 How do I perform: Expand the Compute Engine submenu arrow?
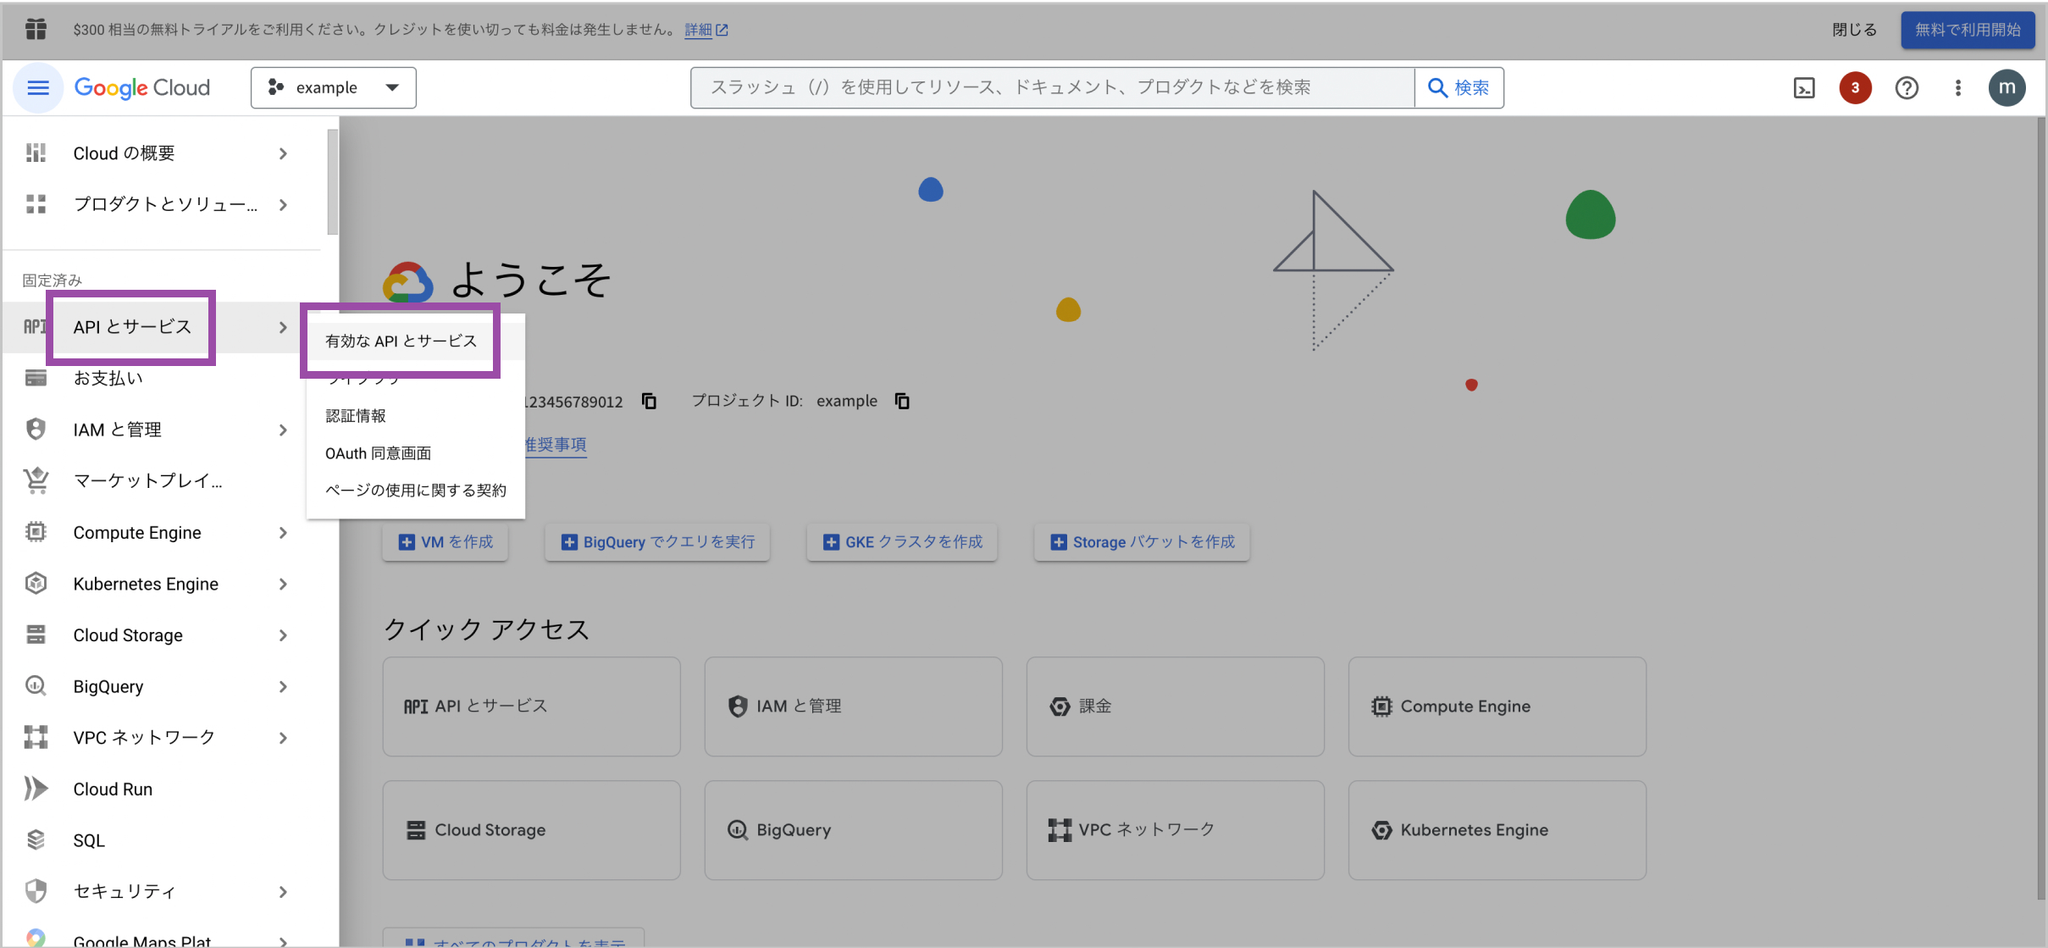pyautogui.click(x=283, y=532)
